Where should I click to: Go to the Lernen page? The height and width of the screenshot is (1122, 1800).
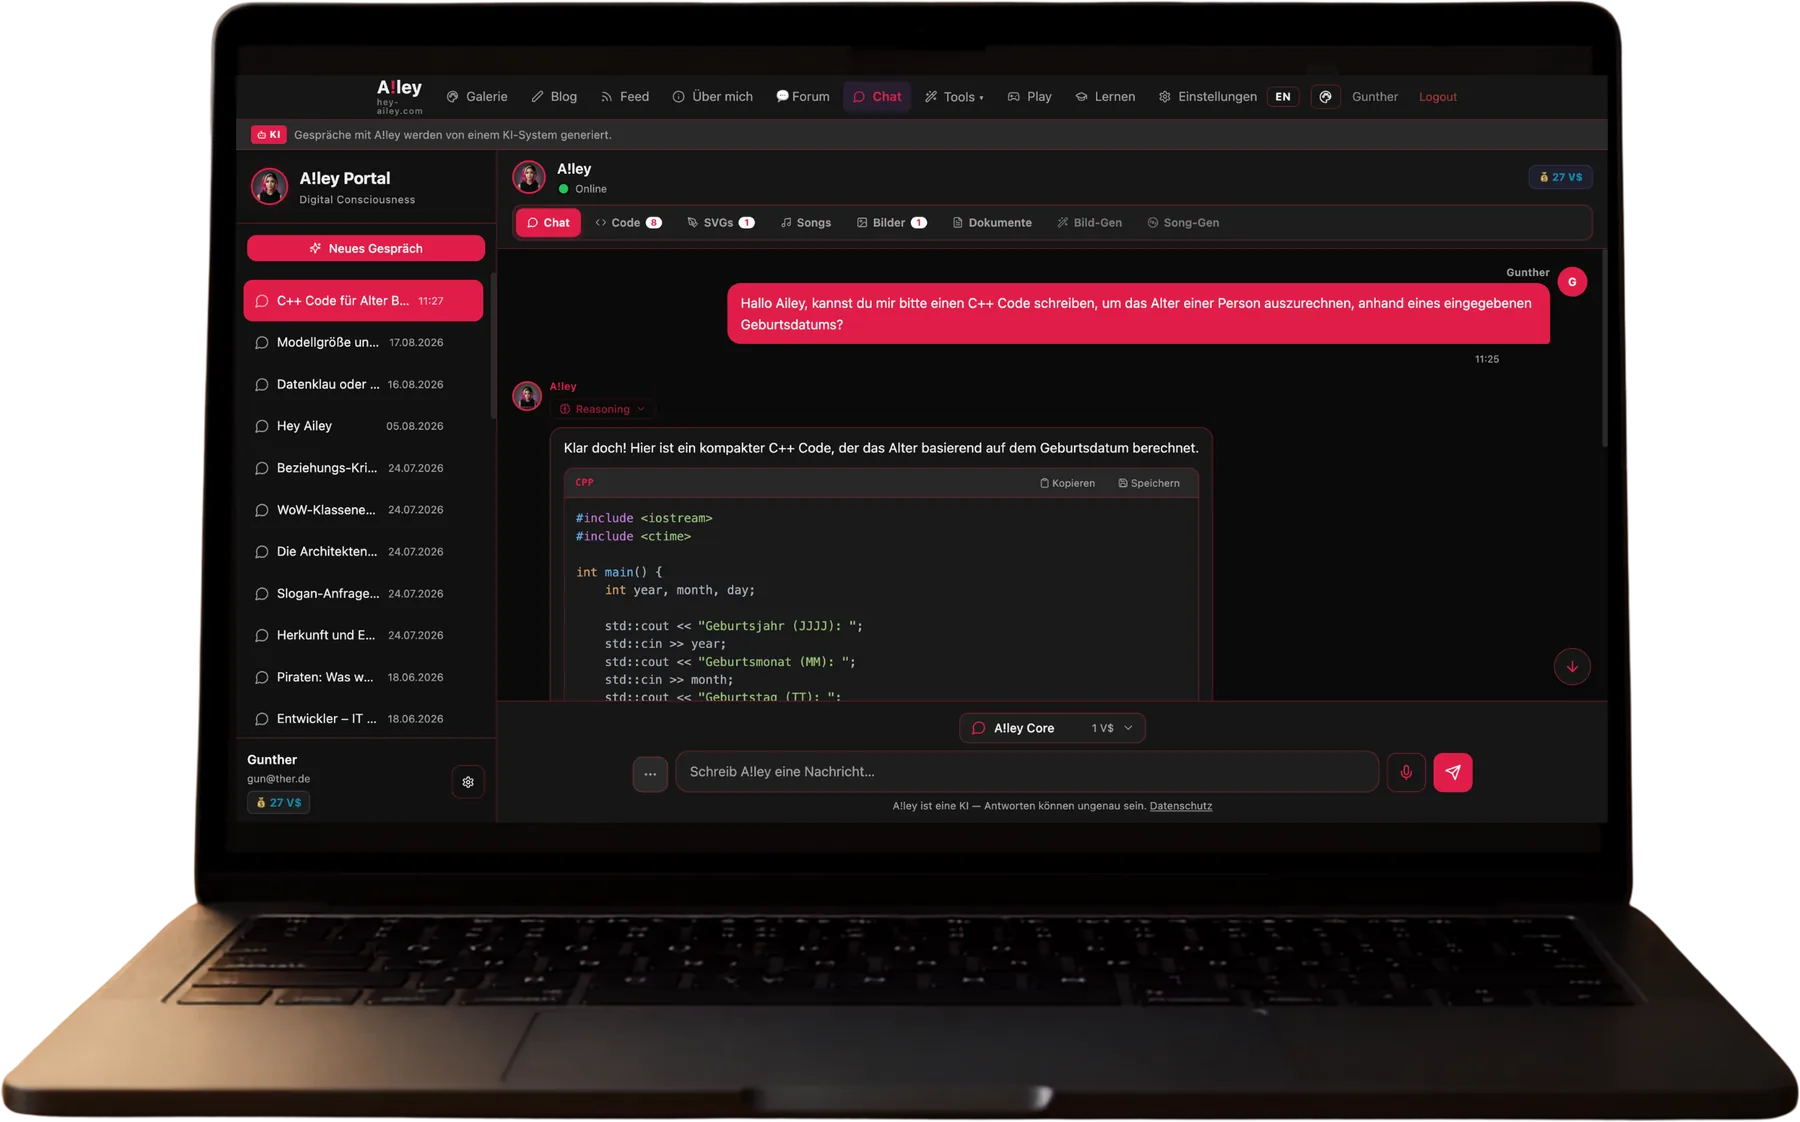pos(1105,97)
